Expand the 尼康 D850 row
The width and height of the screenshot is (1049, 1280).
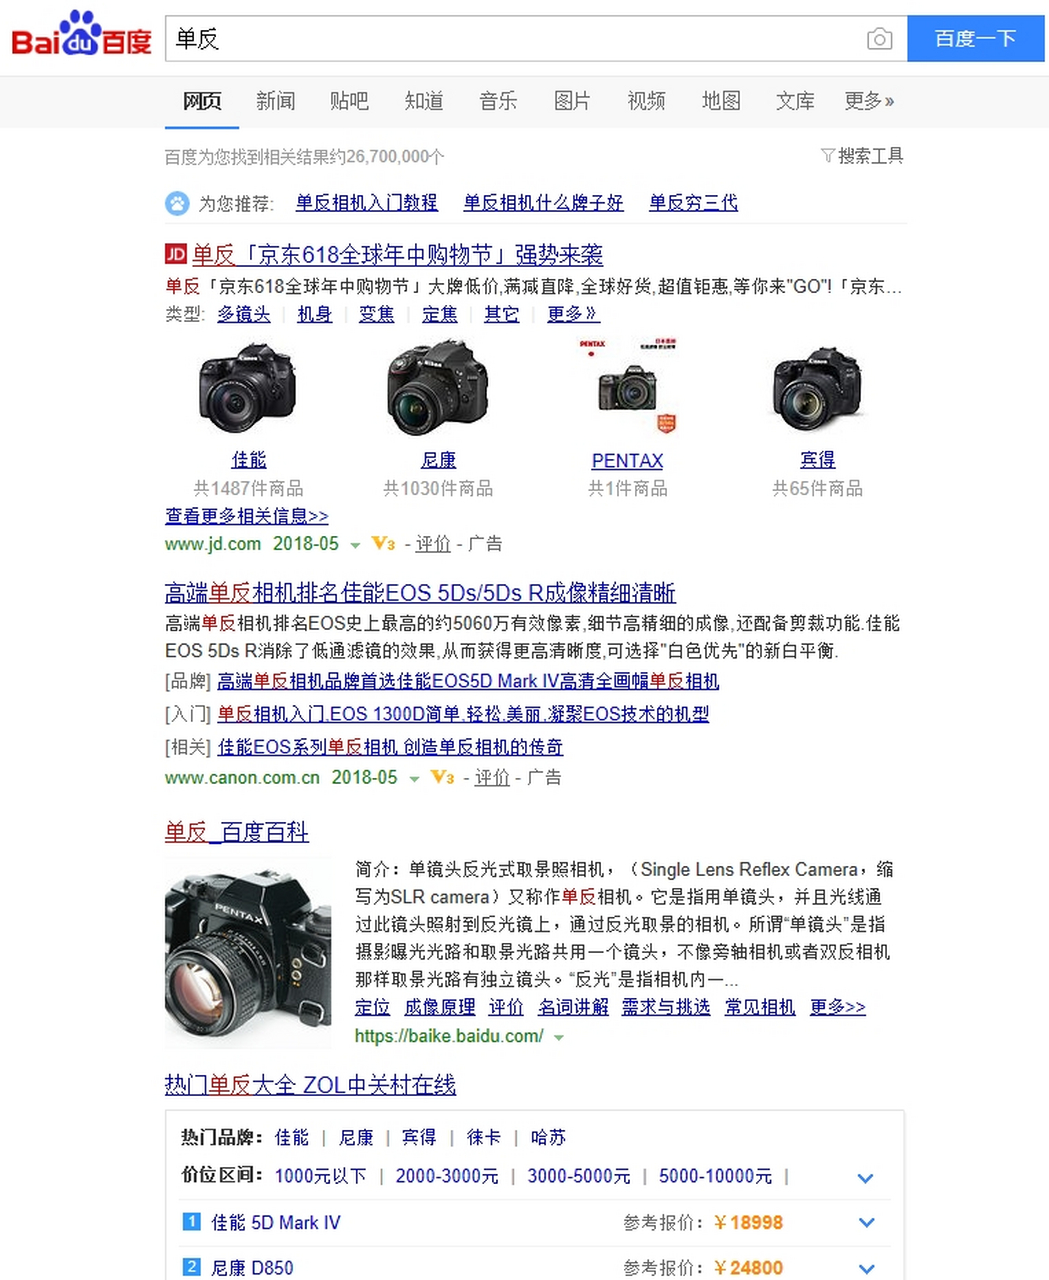pos(866,1268)
